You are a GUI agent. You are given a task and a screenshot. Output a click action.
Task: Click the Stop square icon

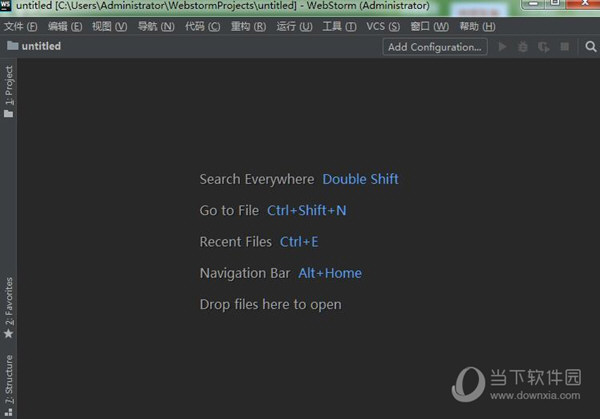click(x=564, y=47)
